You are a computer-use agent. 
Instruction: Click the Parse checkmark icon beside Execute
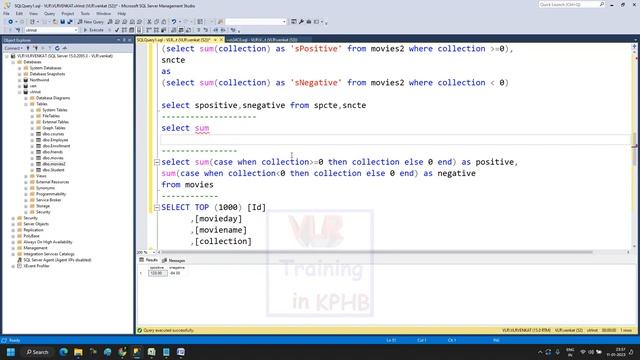tap(117, 30)
